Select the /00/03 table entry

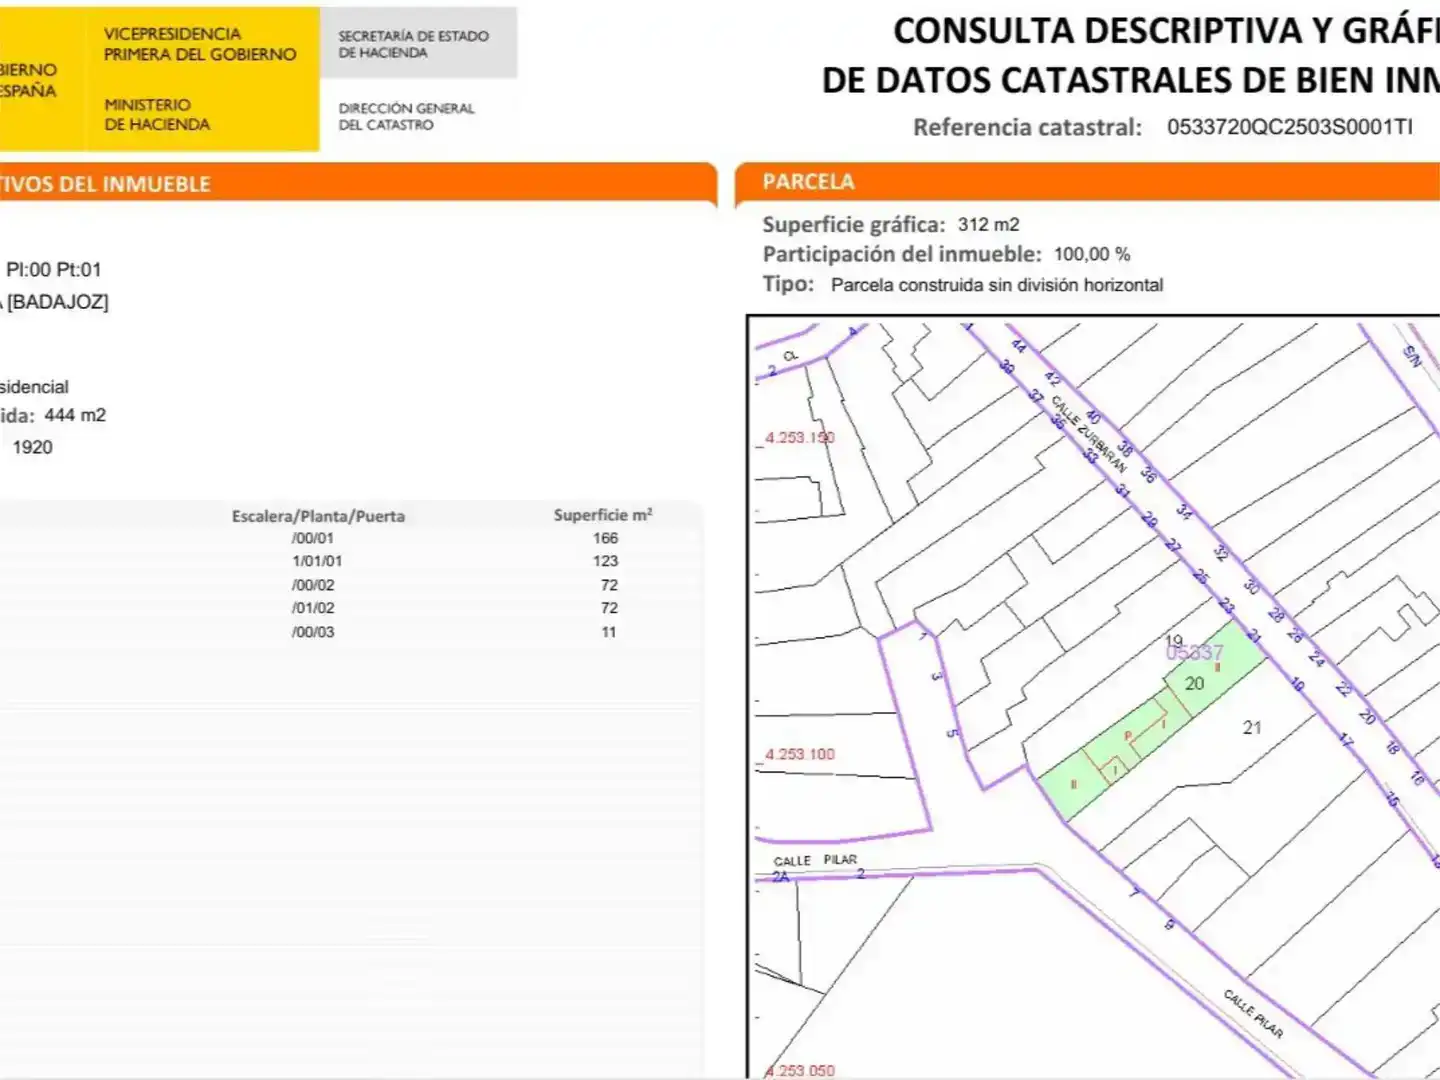point(313,632)
